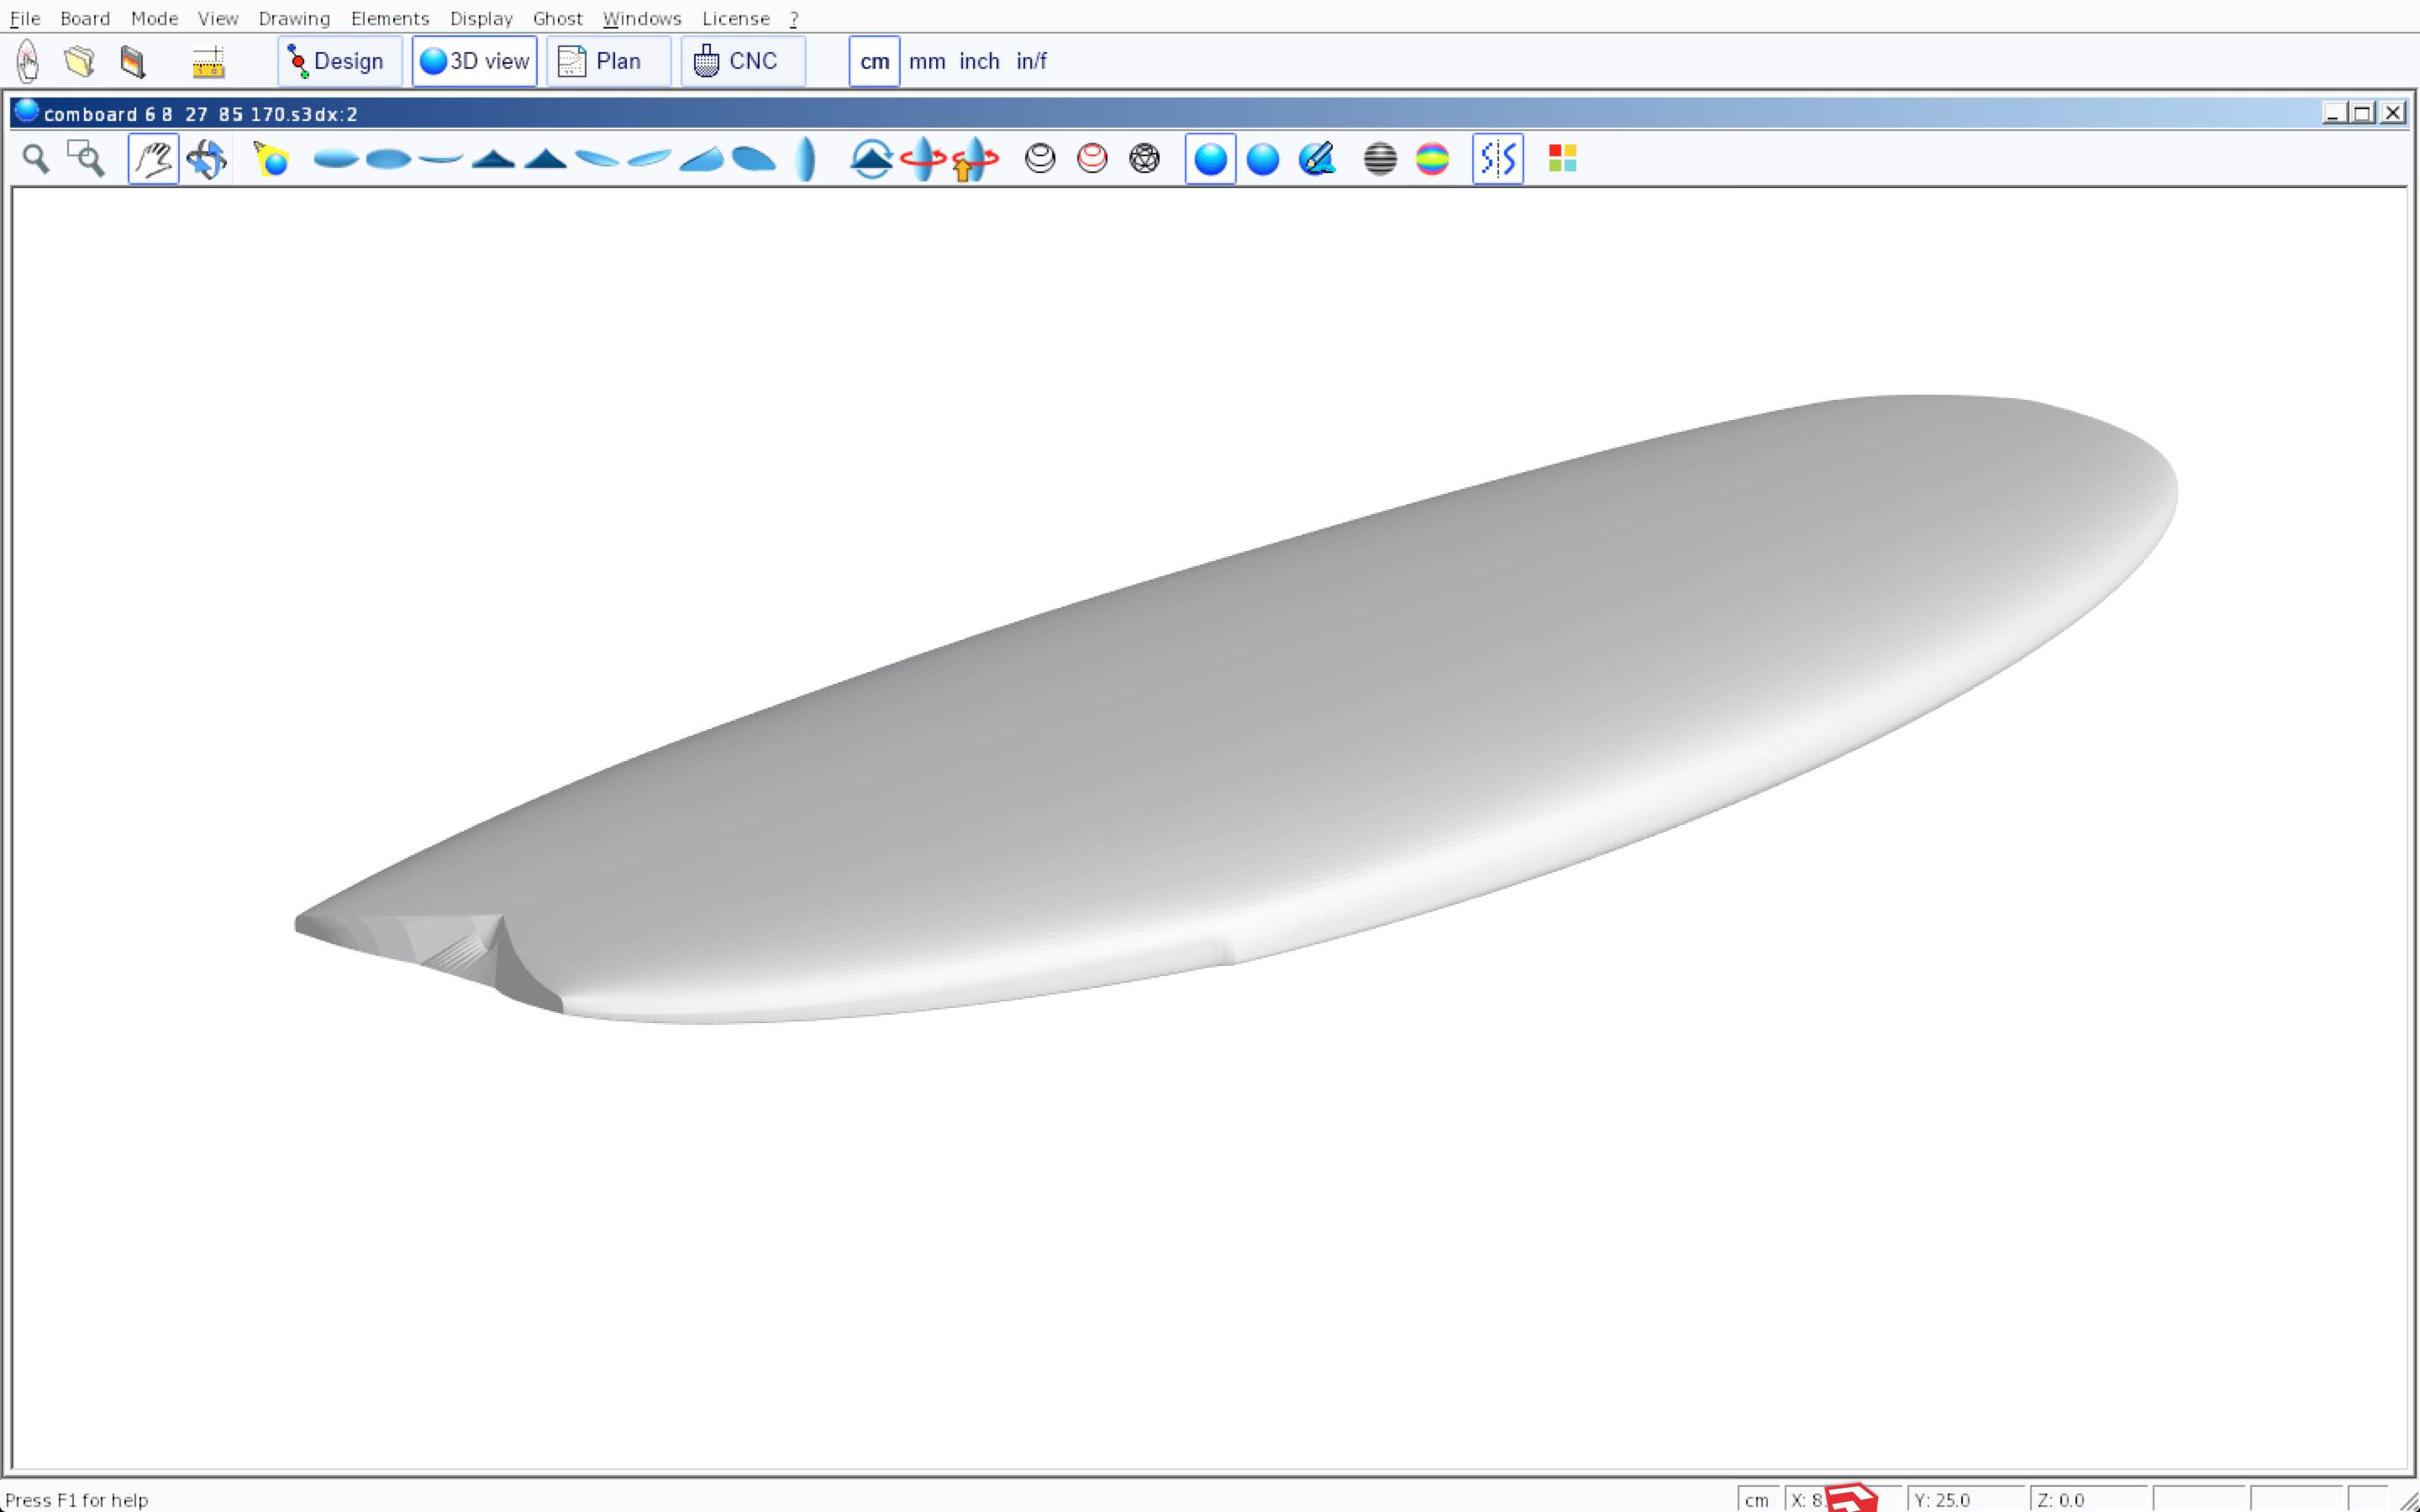Open the Board menu
The image size is (2420, 1512).
pos(85,19)
